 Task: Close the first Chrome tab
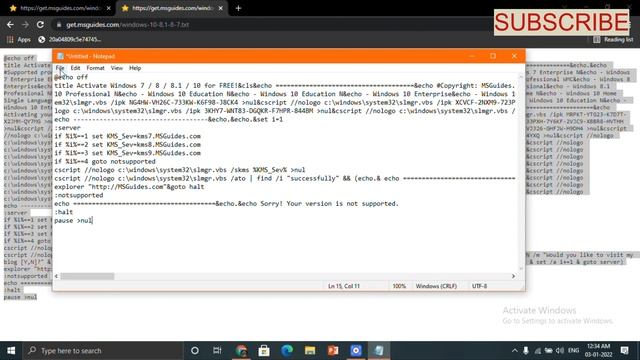pos(109,8)
